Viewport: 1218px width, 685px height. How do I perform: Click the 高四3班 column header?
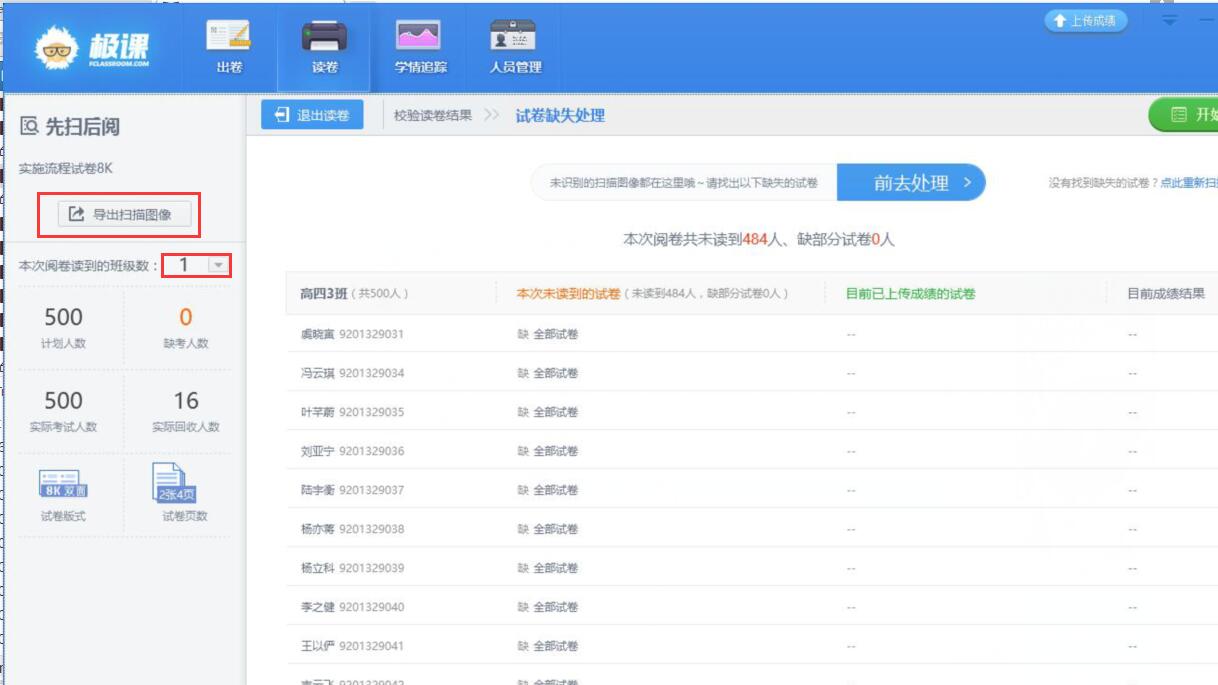point(354,294)
